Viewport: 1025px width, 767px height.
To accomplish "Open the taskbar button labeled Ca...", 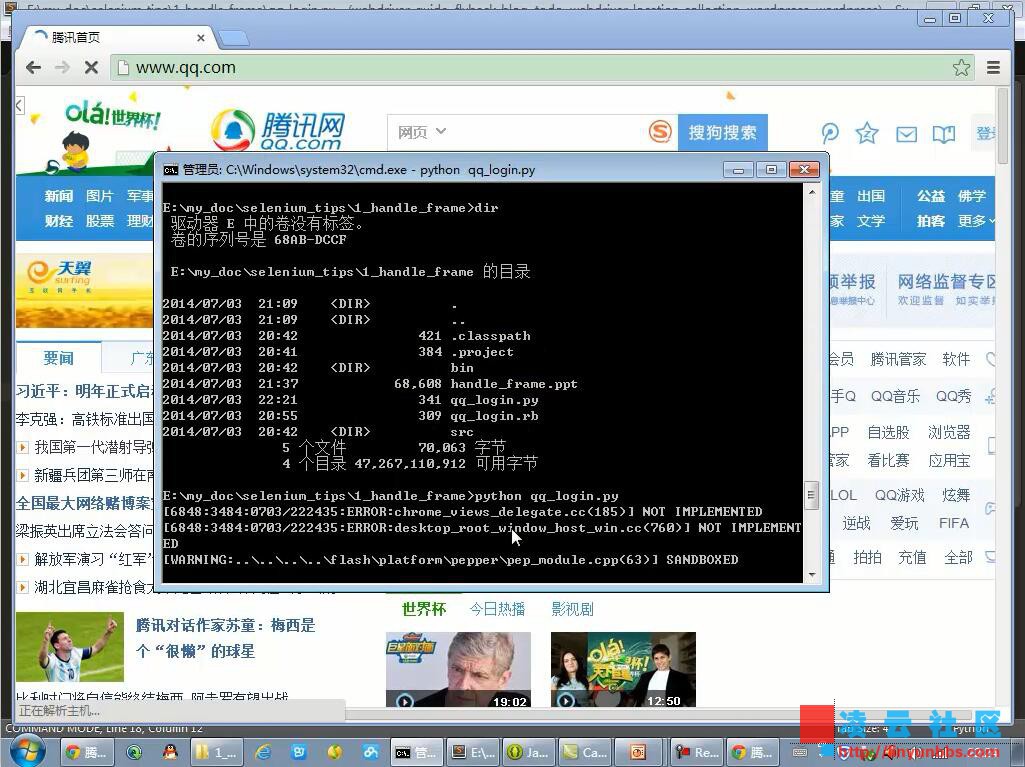I will (x=586, y=753).
